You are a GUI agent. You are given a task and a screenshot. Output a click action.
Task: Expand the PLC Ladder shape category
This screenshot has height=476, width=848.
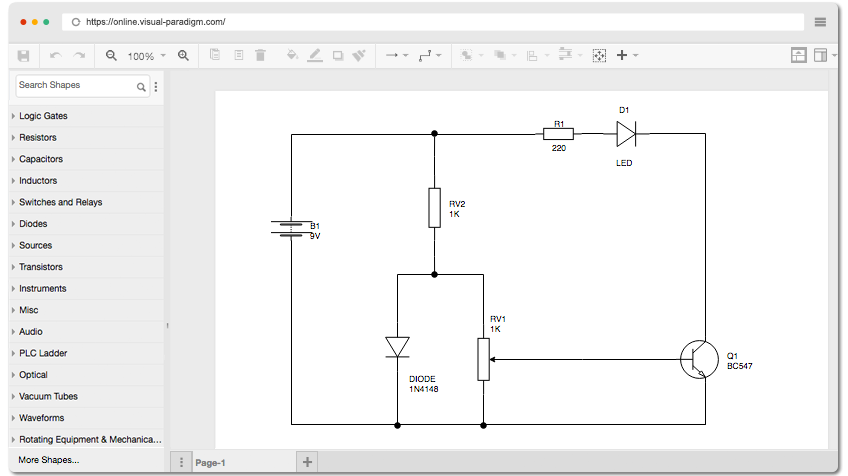(87, 353)
